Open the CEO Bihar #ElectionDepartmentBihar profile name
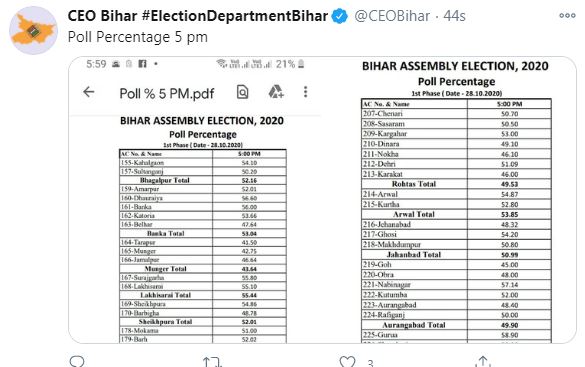This screenshot has height=367, width=585. coord(198,16)
